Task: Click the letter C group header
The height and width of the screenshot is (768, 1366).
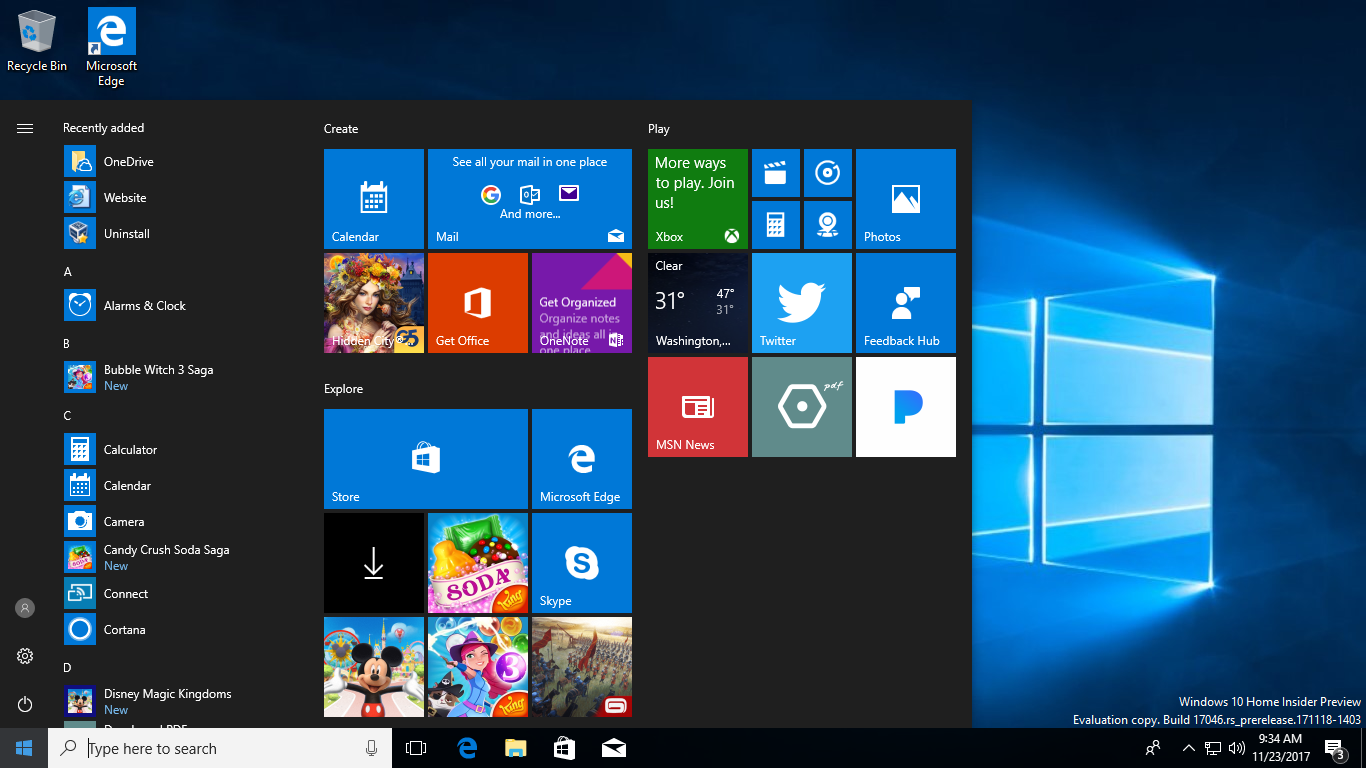Action: (67, 416)
